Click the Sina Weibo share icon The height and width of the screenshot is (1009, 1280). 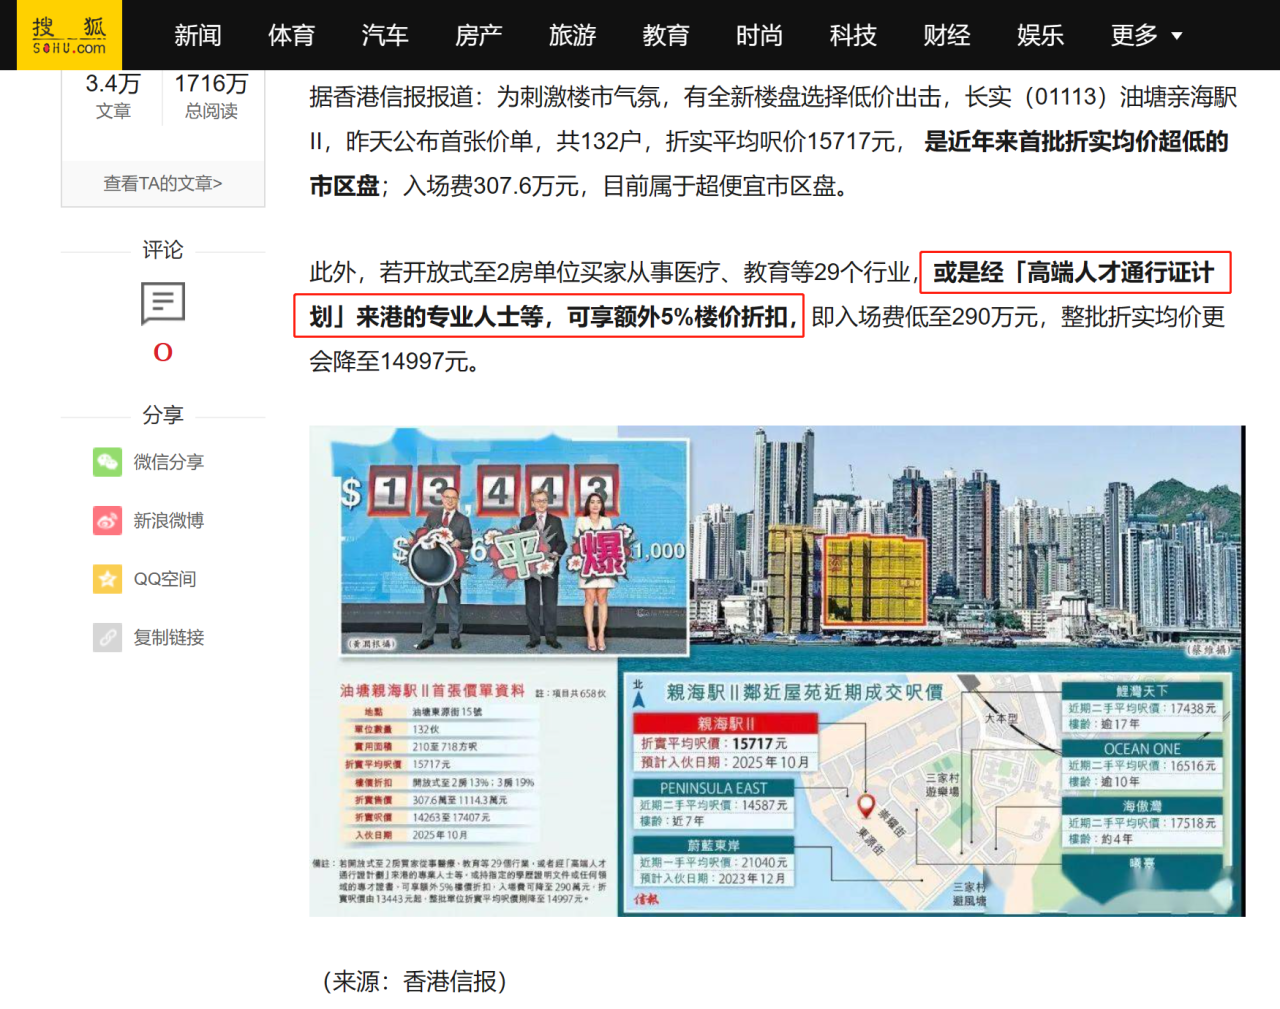107,521
